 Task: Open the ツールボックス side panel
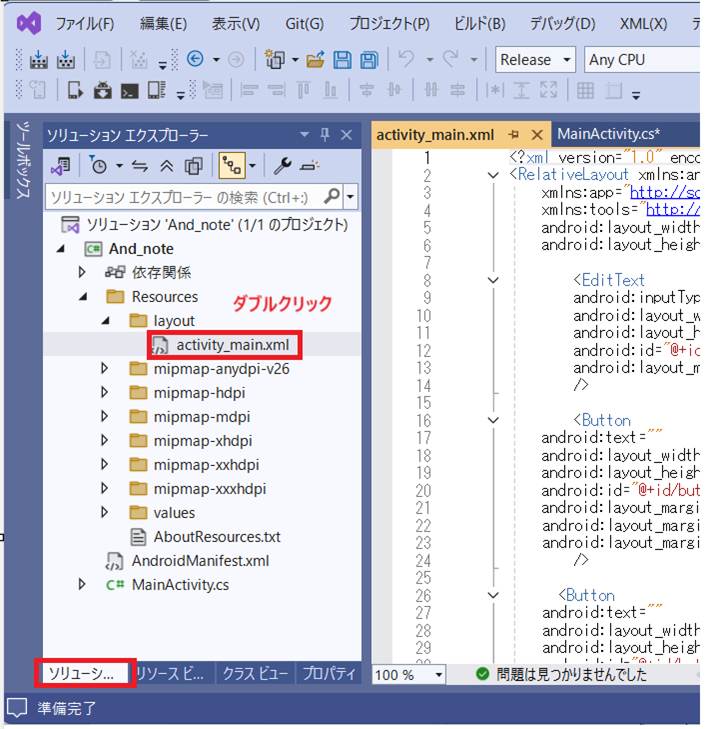click(x=22, y=162)
